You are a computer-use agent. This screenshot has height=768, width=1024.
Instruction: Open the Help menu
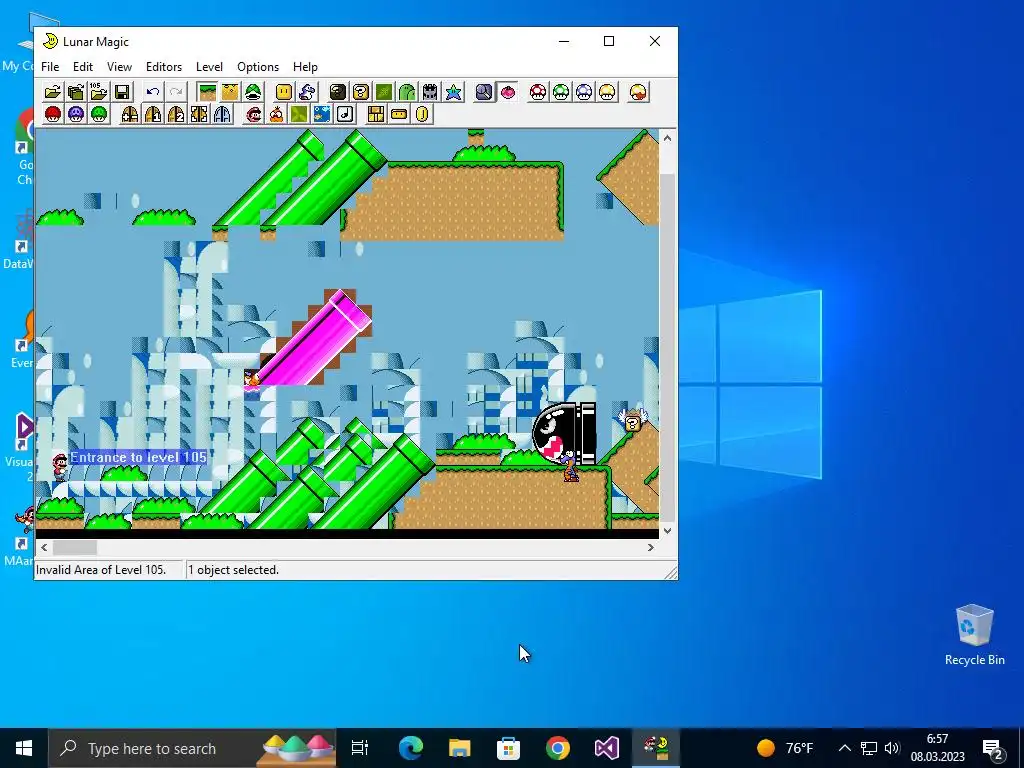pyautogui.click(x=305, y=67)
